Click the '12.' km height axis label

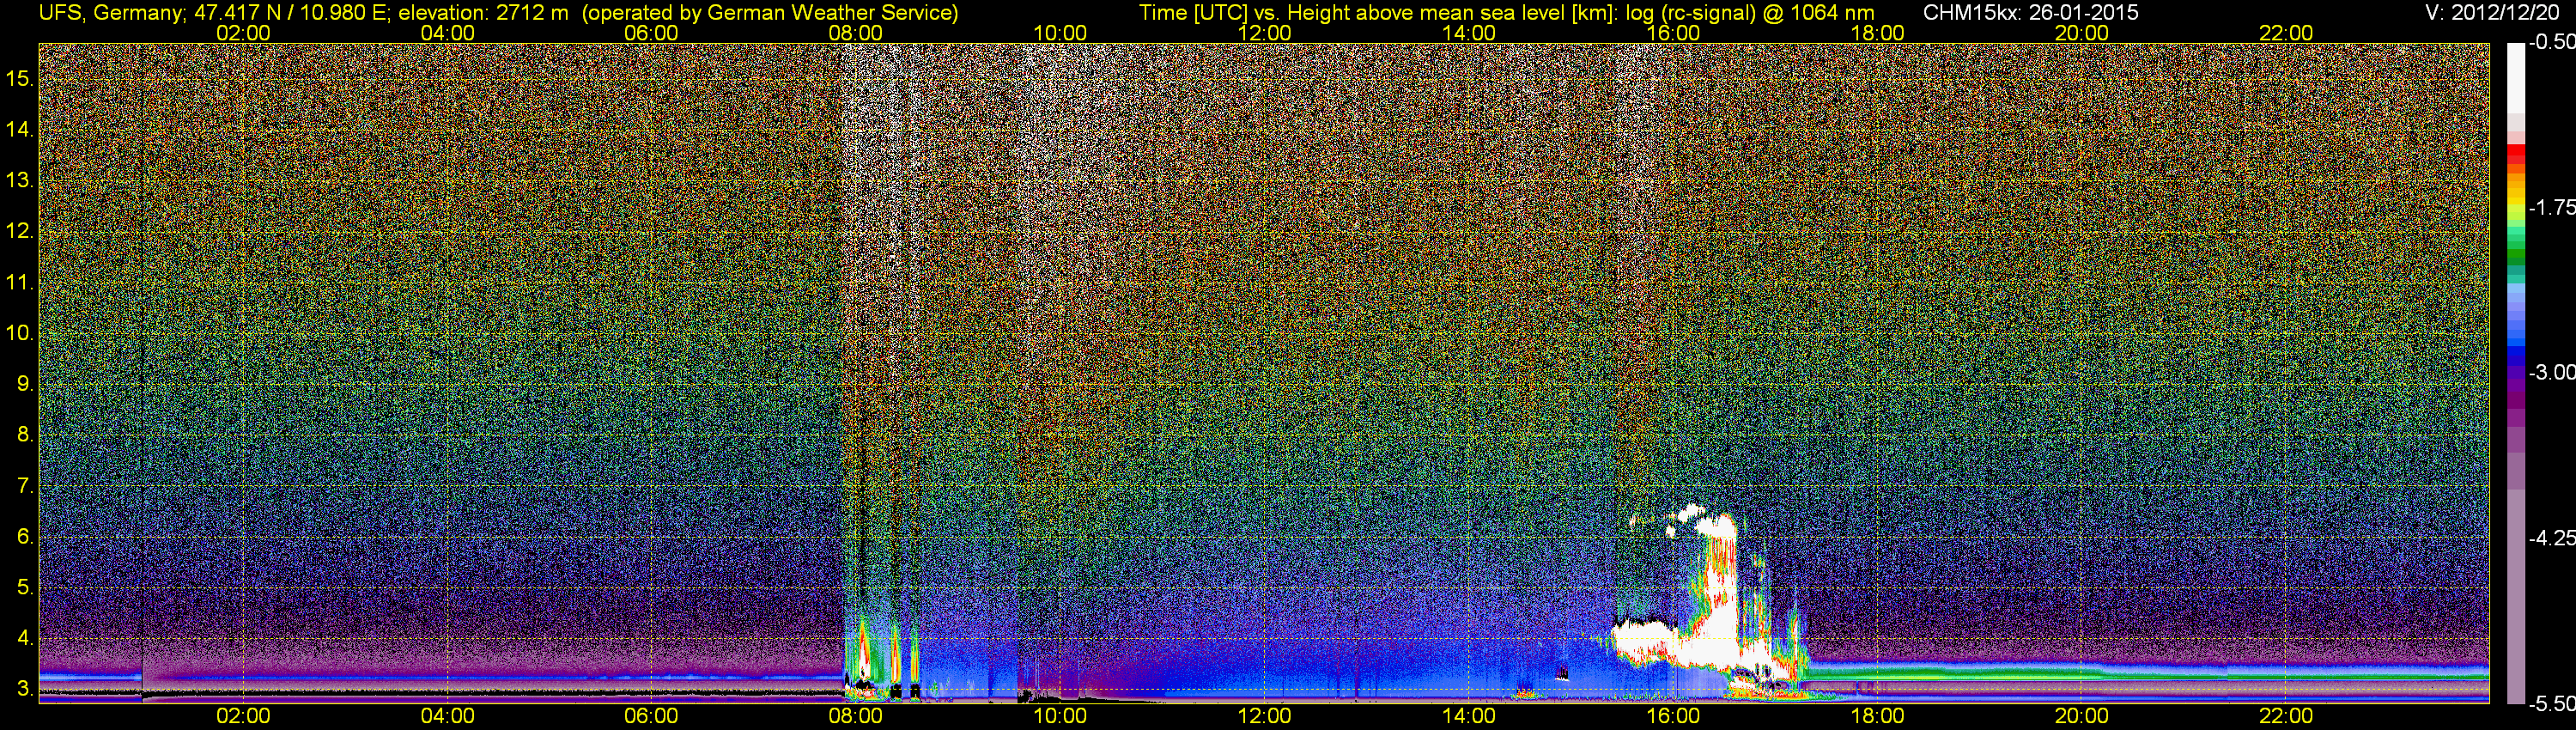point(20,231)
